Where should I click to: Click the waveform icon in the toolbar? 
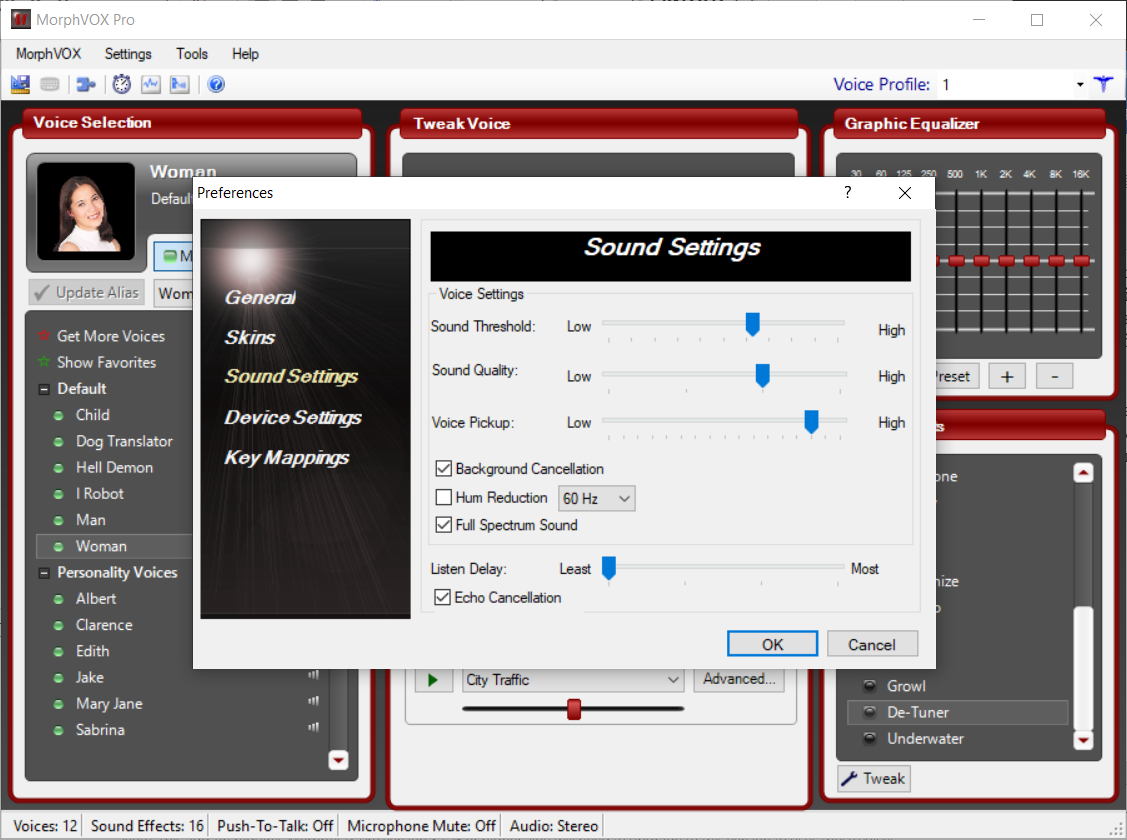click(150, 85)
